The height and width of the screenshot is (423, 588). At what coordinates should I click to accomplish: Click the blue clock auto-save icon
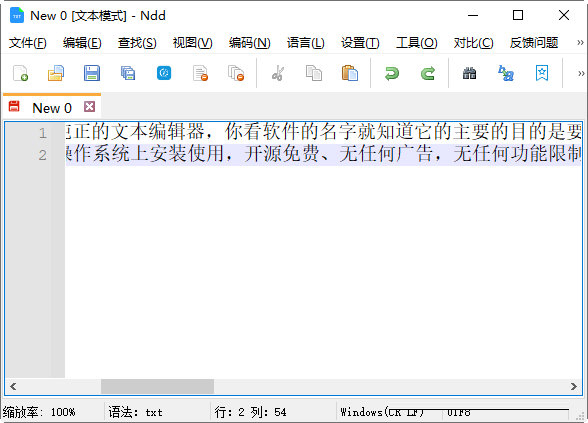pos(164,73)
